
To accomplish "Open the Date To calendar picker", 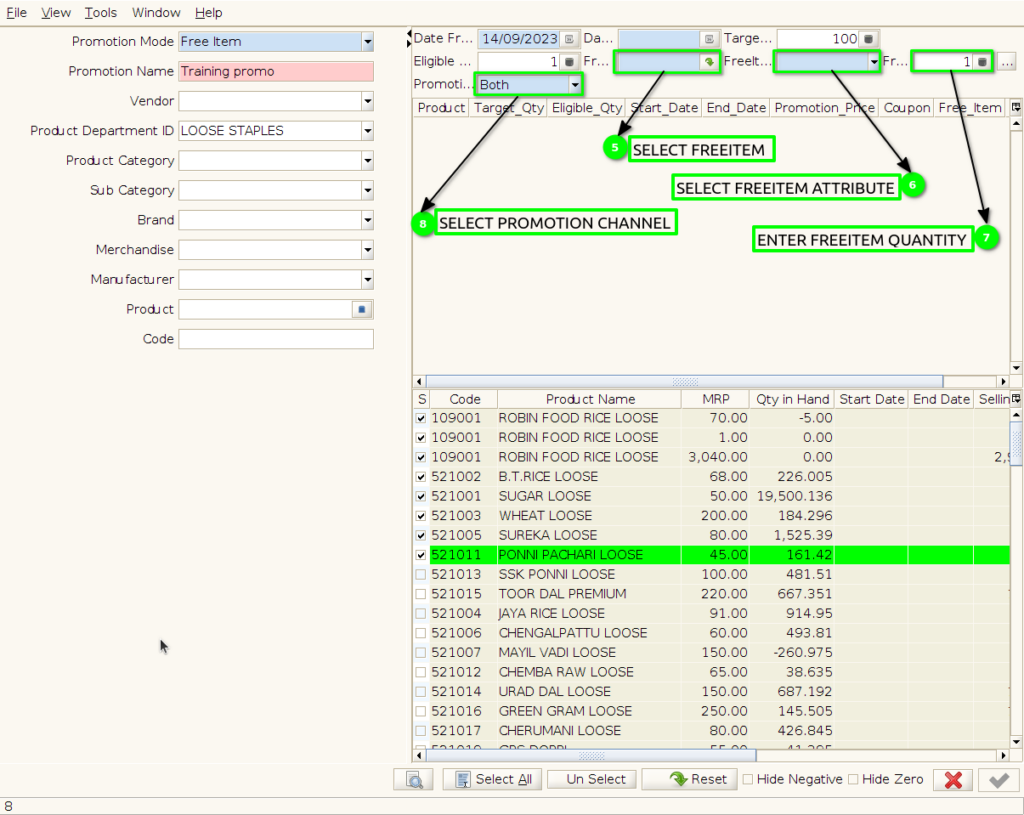I will click(x=709, y=39).
